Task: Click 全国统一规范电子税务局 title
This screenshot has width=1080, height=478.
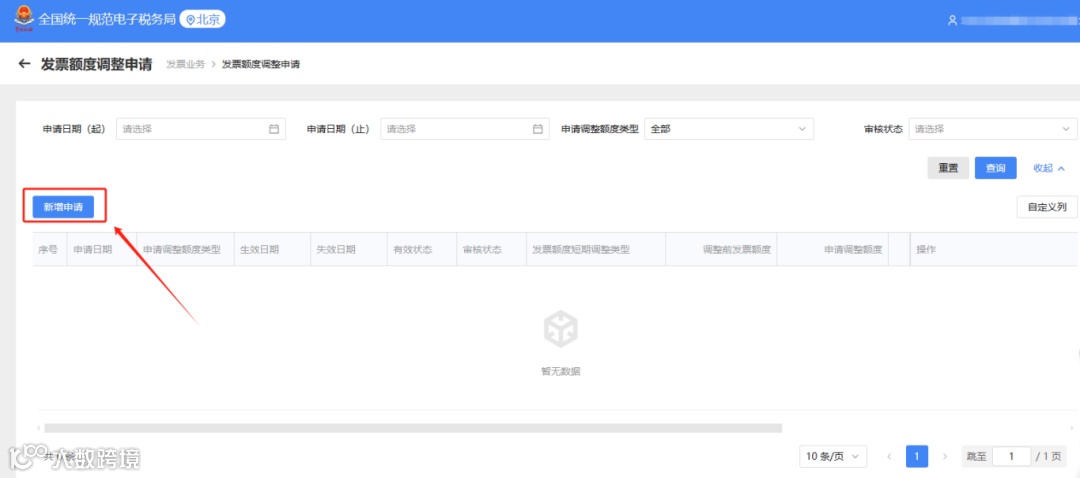Action: click(x=107, y=20)
